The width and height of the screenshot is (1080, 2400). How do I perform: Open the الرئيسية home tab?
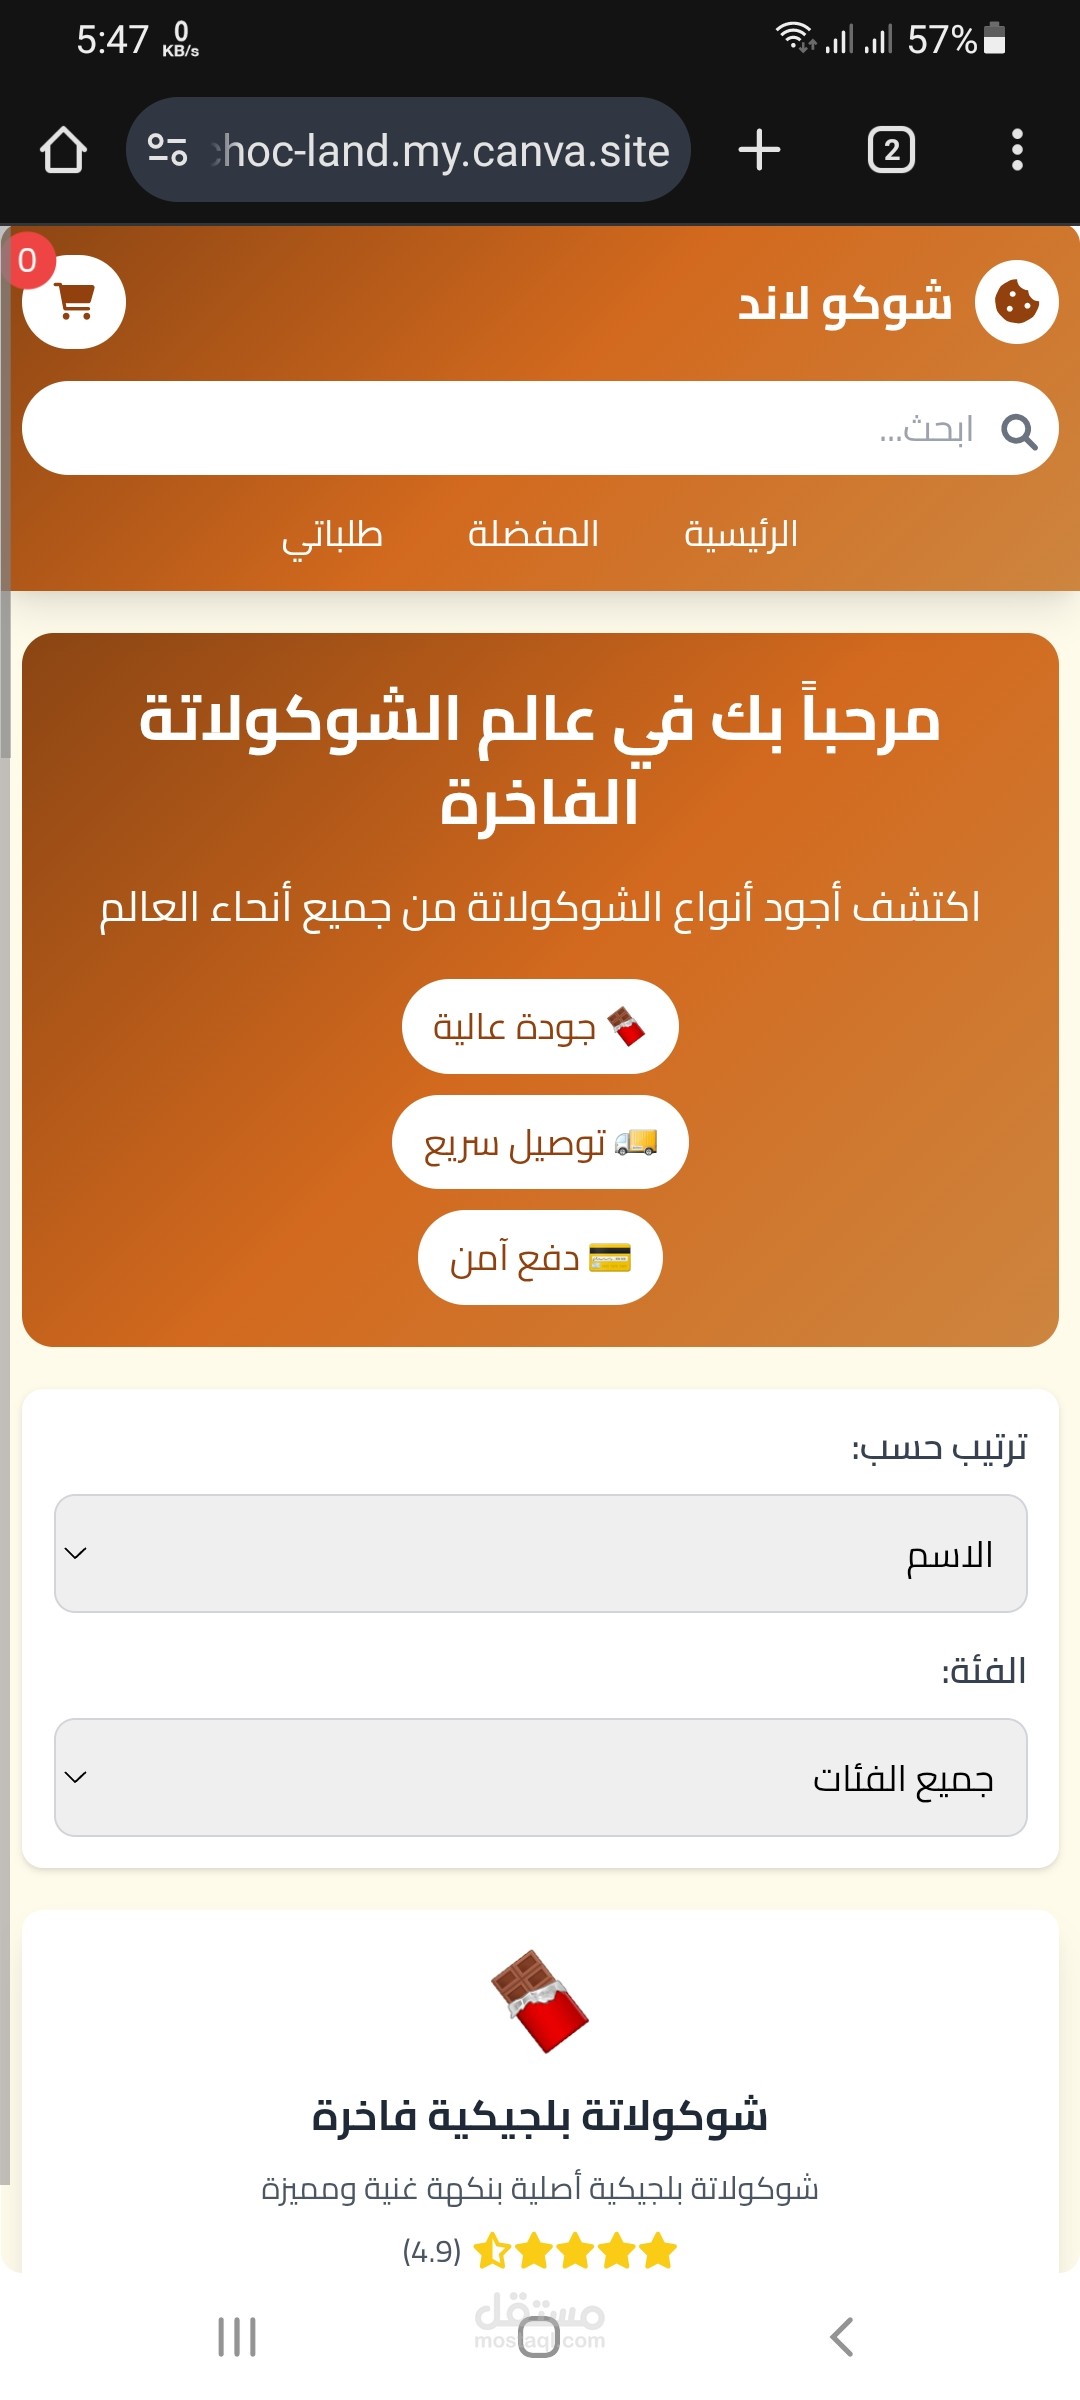click(741, 534)
